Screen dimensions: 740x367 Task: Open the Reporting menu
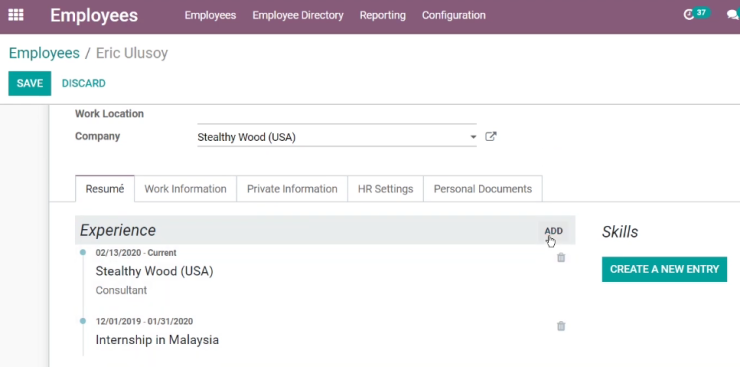(x=382, y=15)
